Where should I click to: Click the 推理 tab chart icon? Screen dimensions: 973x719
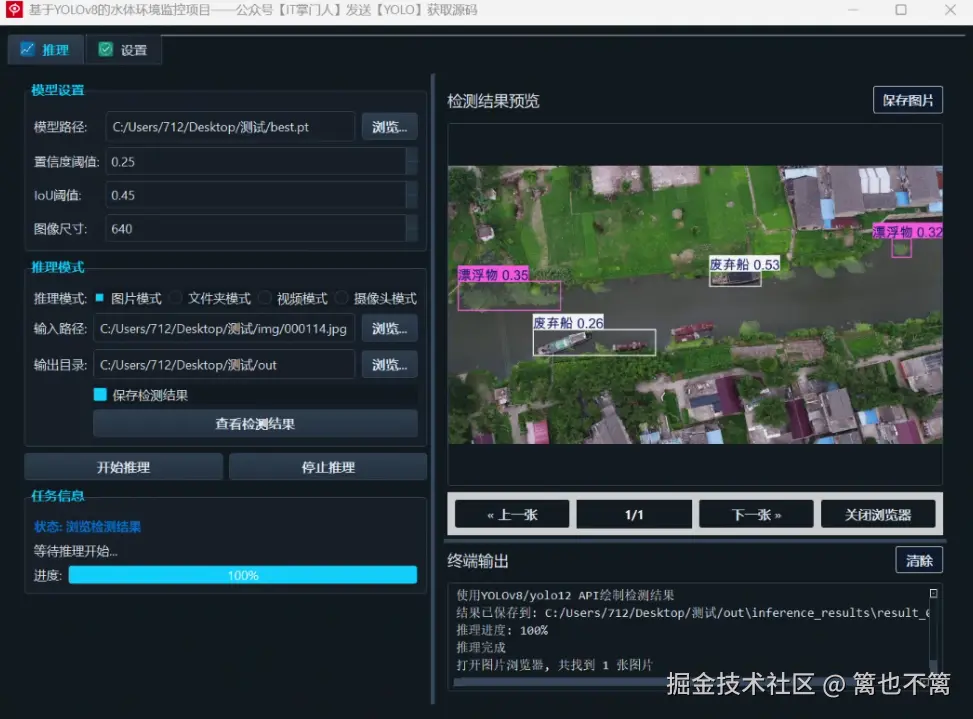coord(27,49)
